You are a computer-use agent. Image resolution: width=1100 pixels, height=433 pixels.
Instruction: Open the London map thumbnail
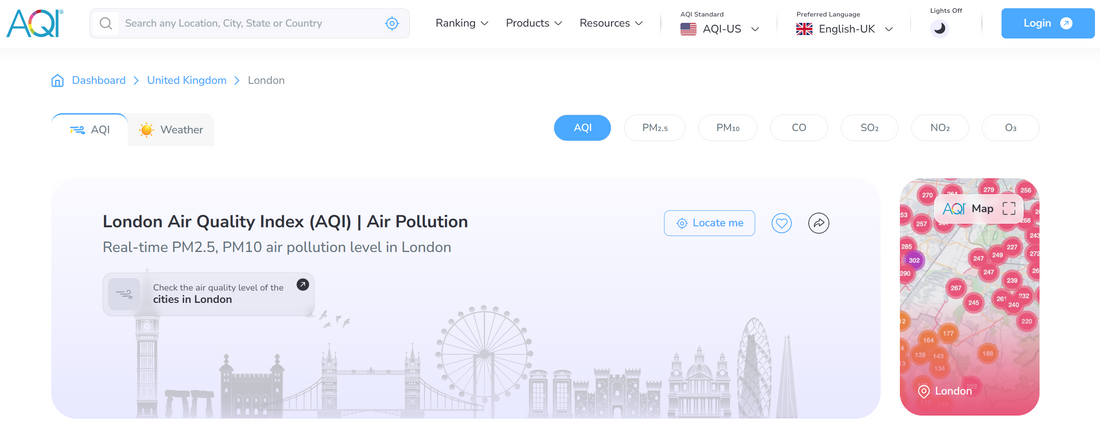point(970,296)
